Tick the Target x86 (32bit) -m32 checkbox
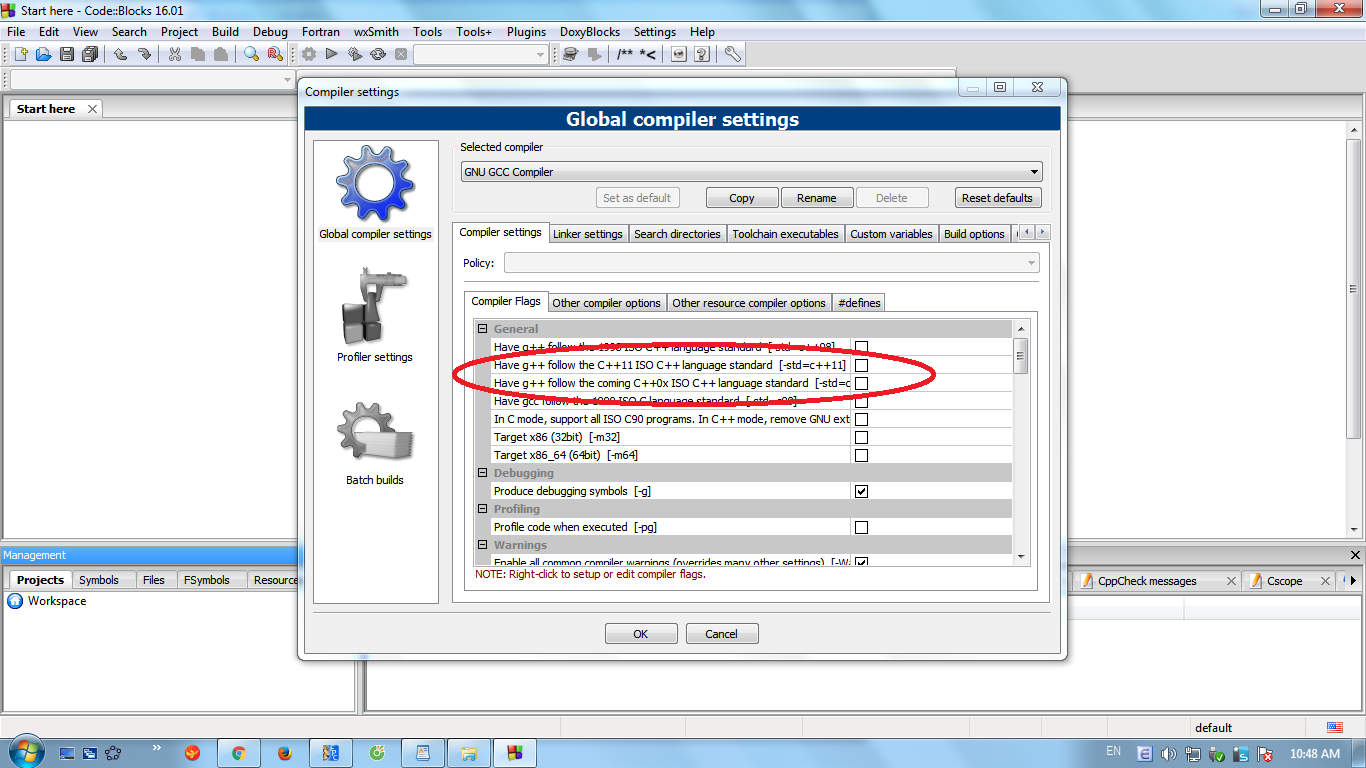The height and width of the screenshot is (768, 1366). (861, 437)
